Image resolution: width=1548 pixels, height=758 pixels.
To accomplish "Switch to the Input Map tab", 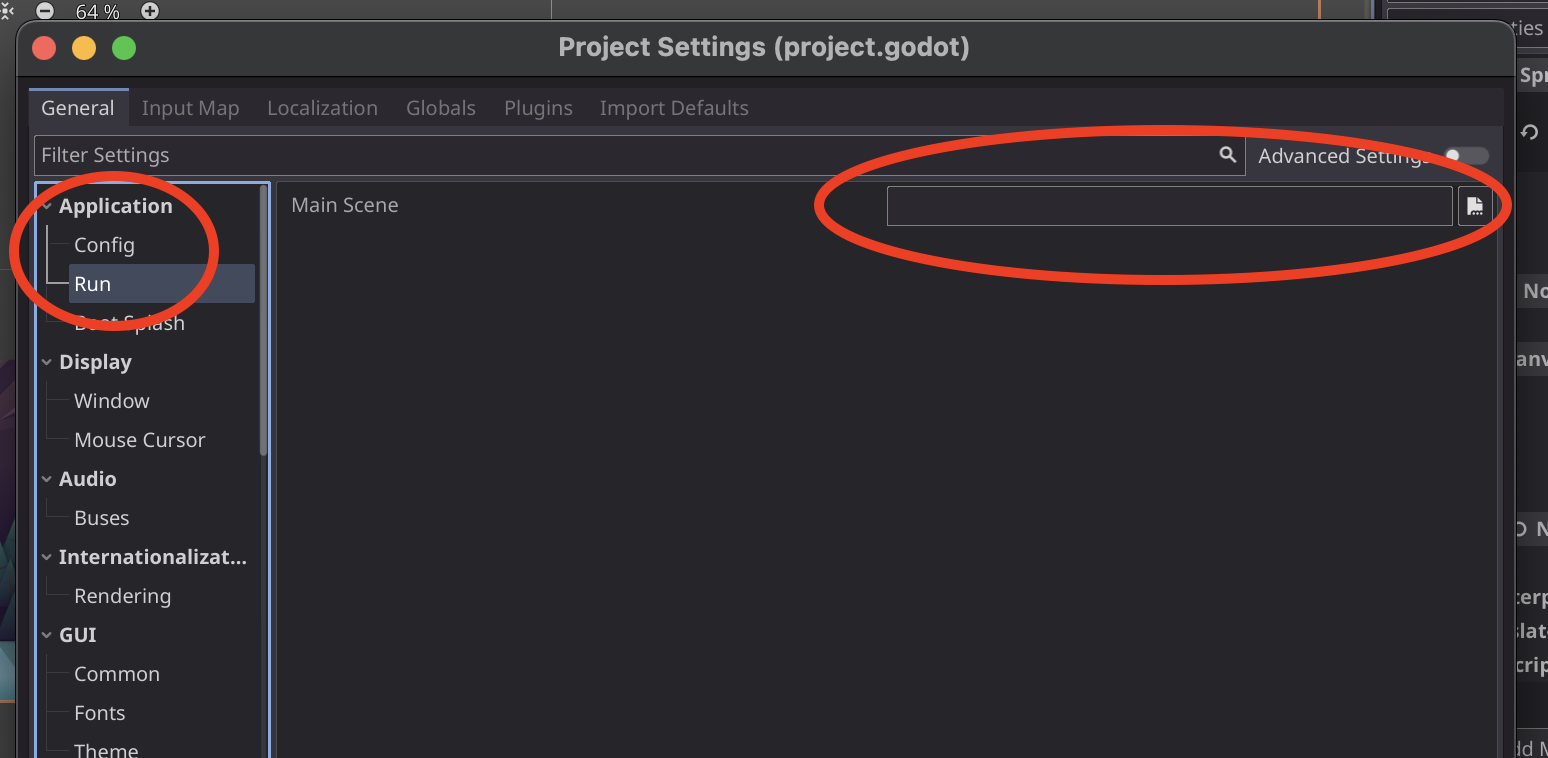I will tap(190, 107).
